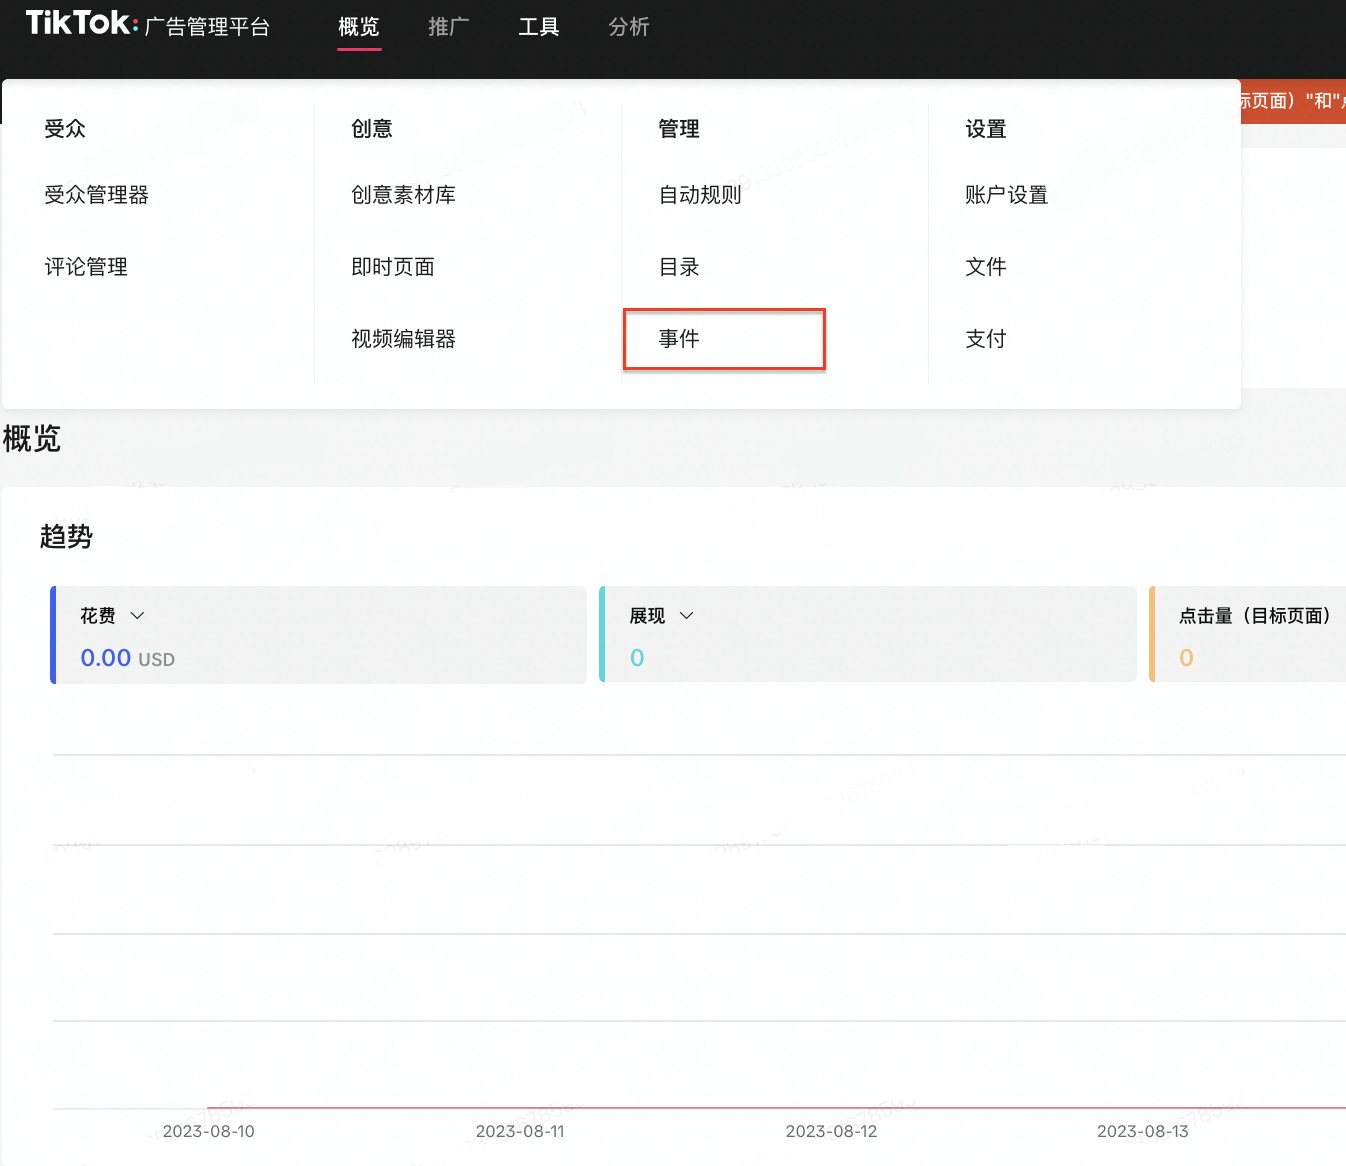Viewport: 1346px width, 1166px height.
Task: Click the highlighted 事件 menu item
Action: click(679, 339)
